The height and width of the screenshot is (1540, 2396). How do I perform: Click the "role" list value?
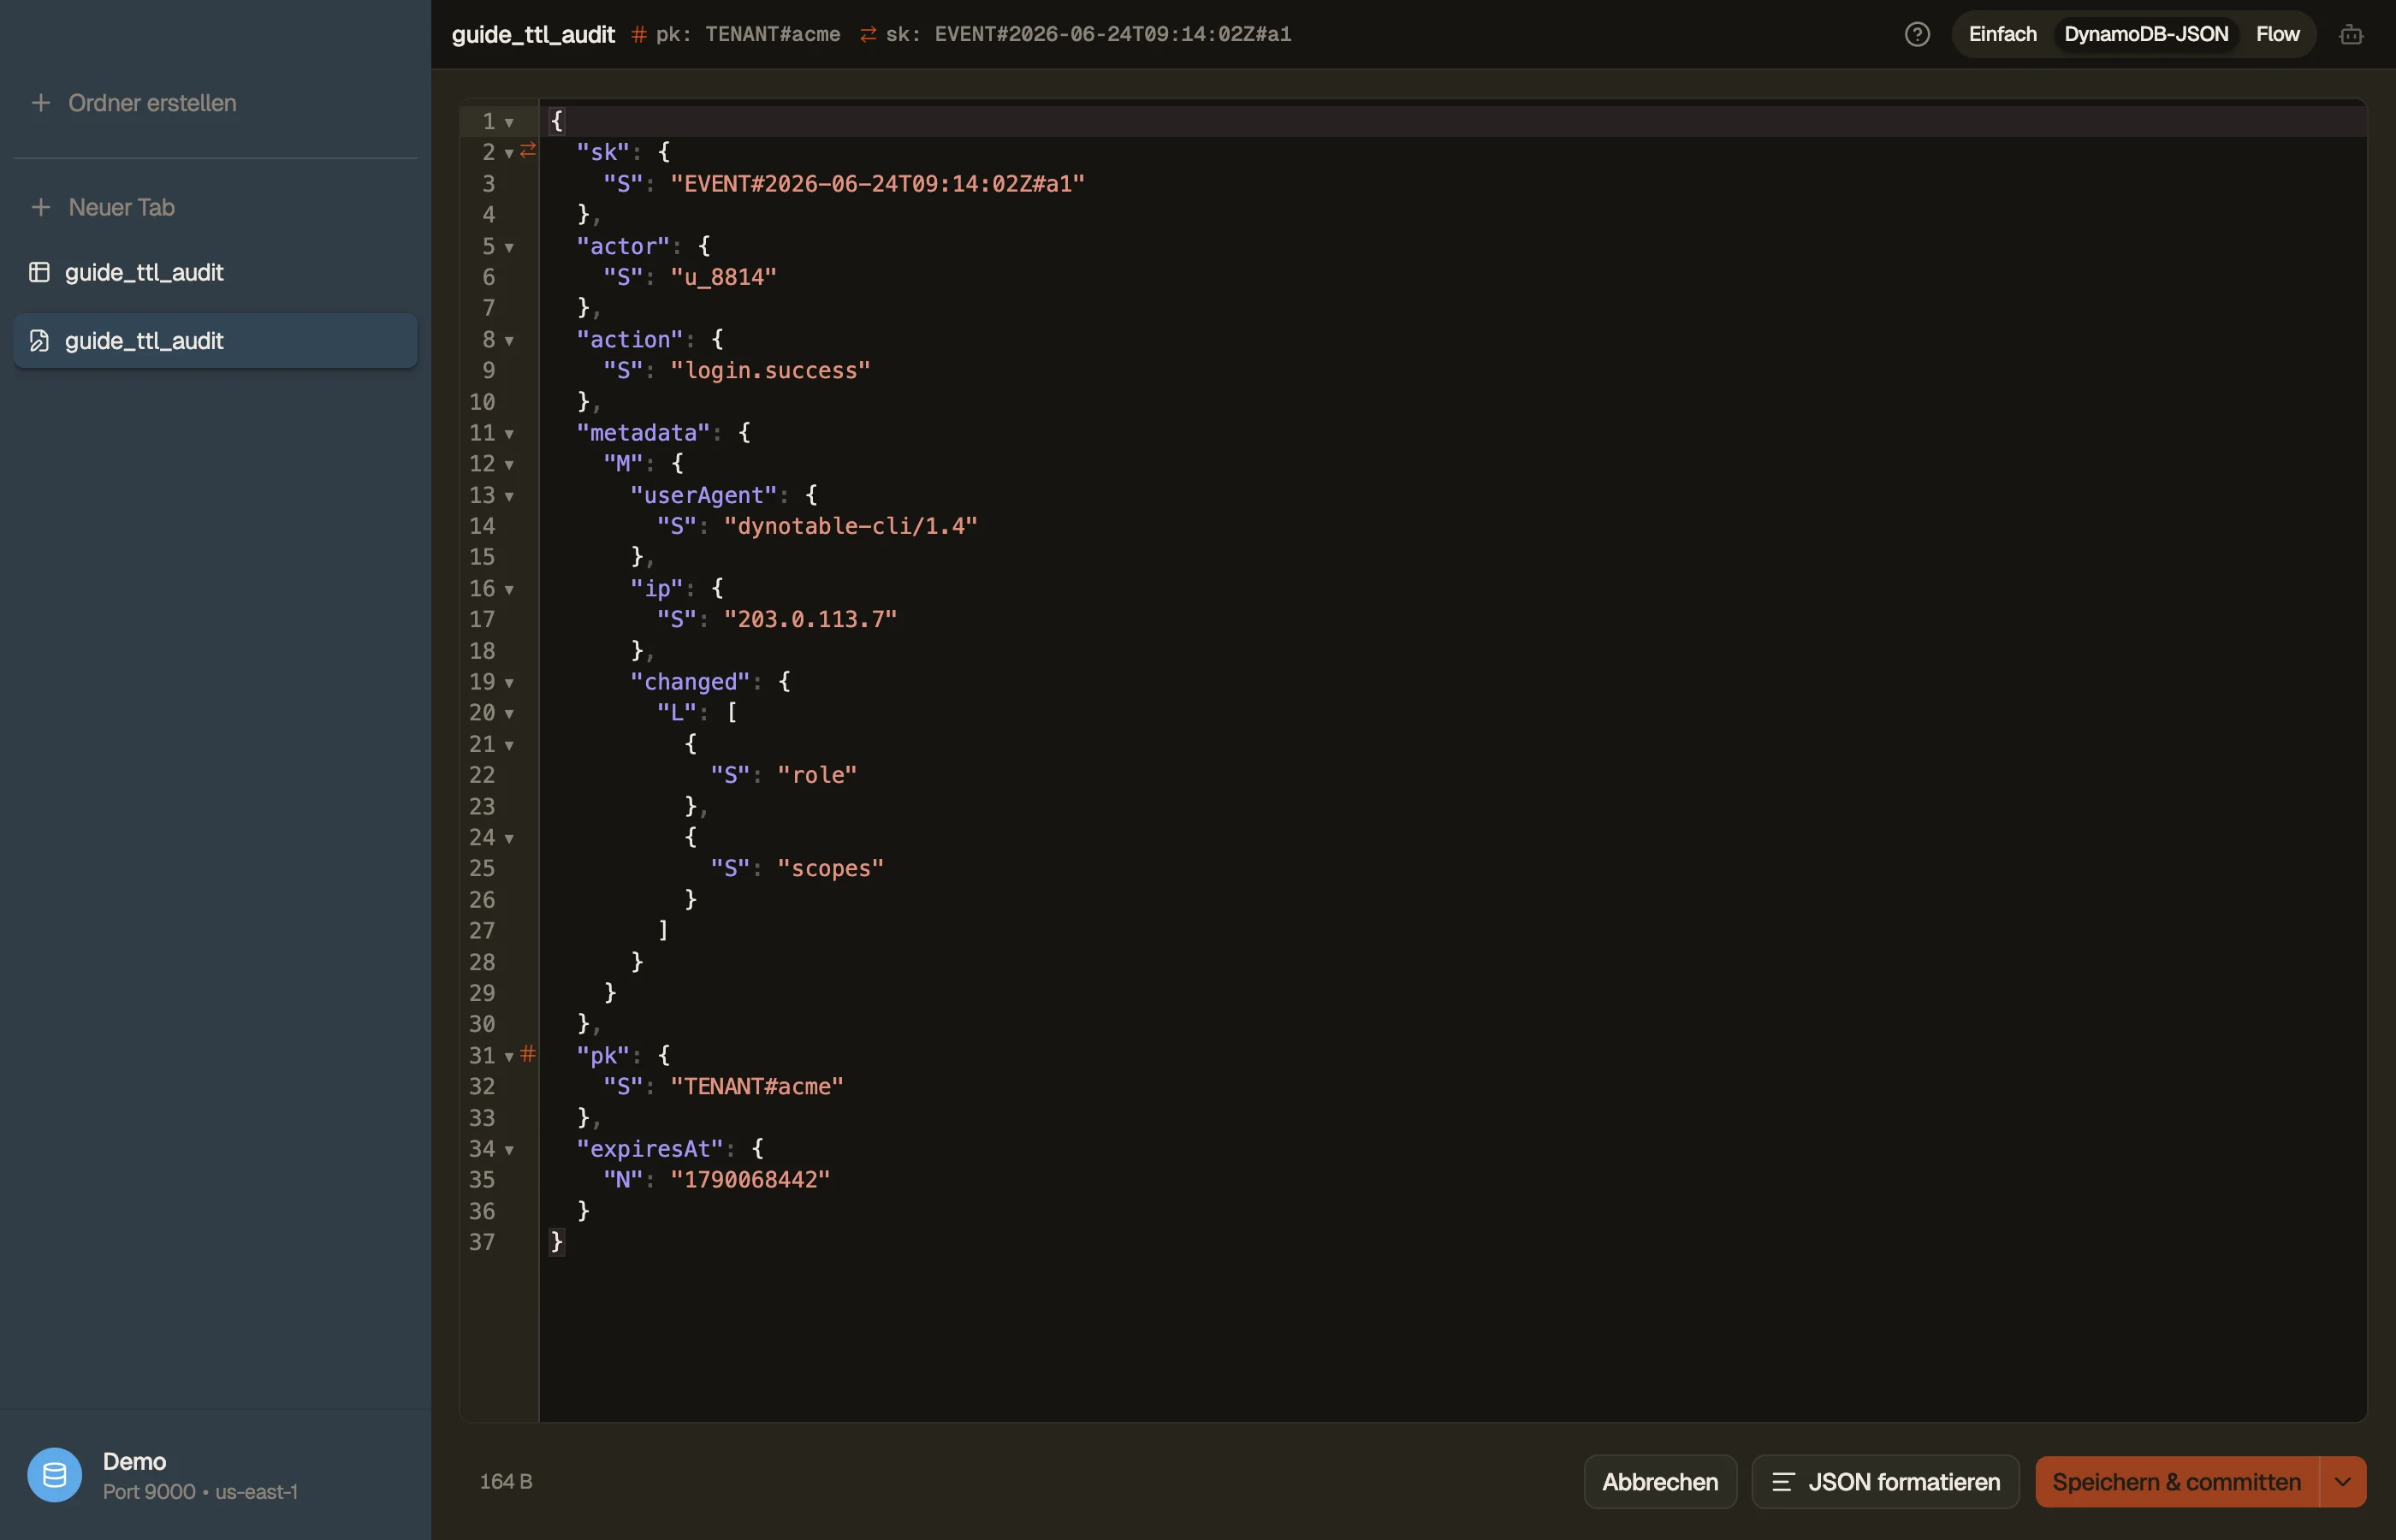pyautogui.click(x=817, y=775)
